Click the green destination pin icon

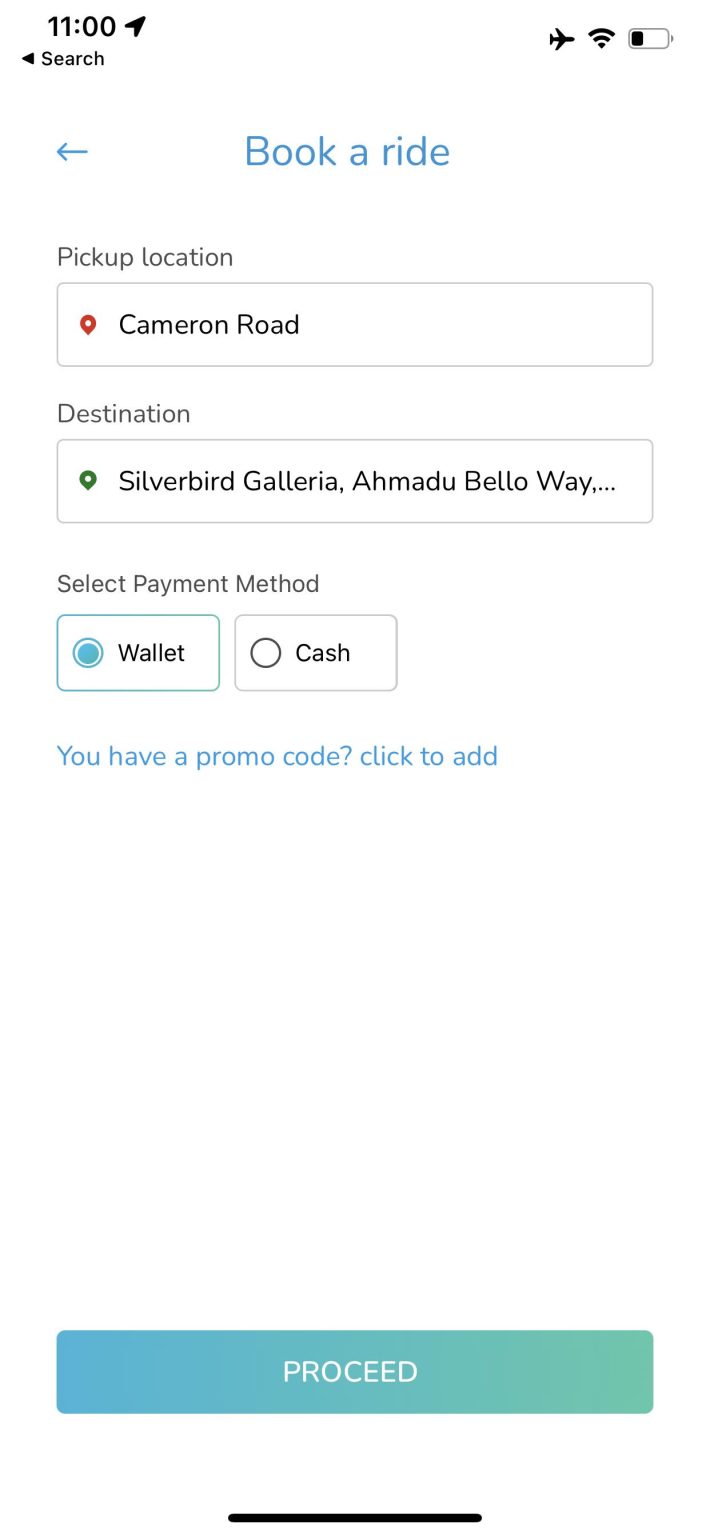[89, 481]
